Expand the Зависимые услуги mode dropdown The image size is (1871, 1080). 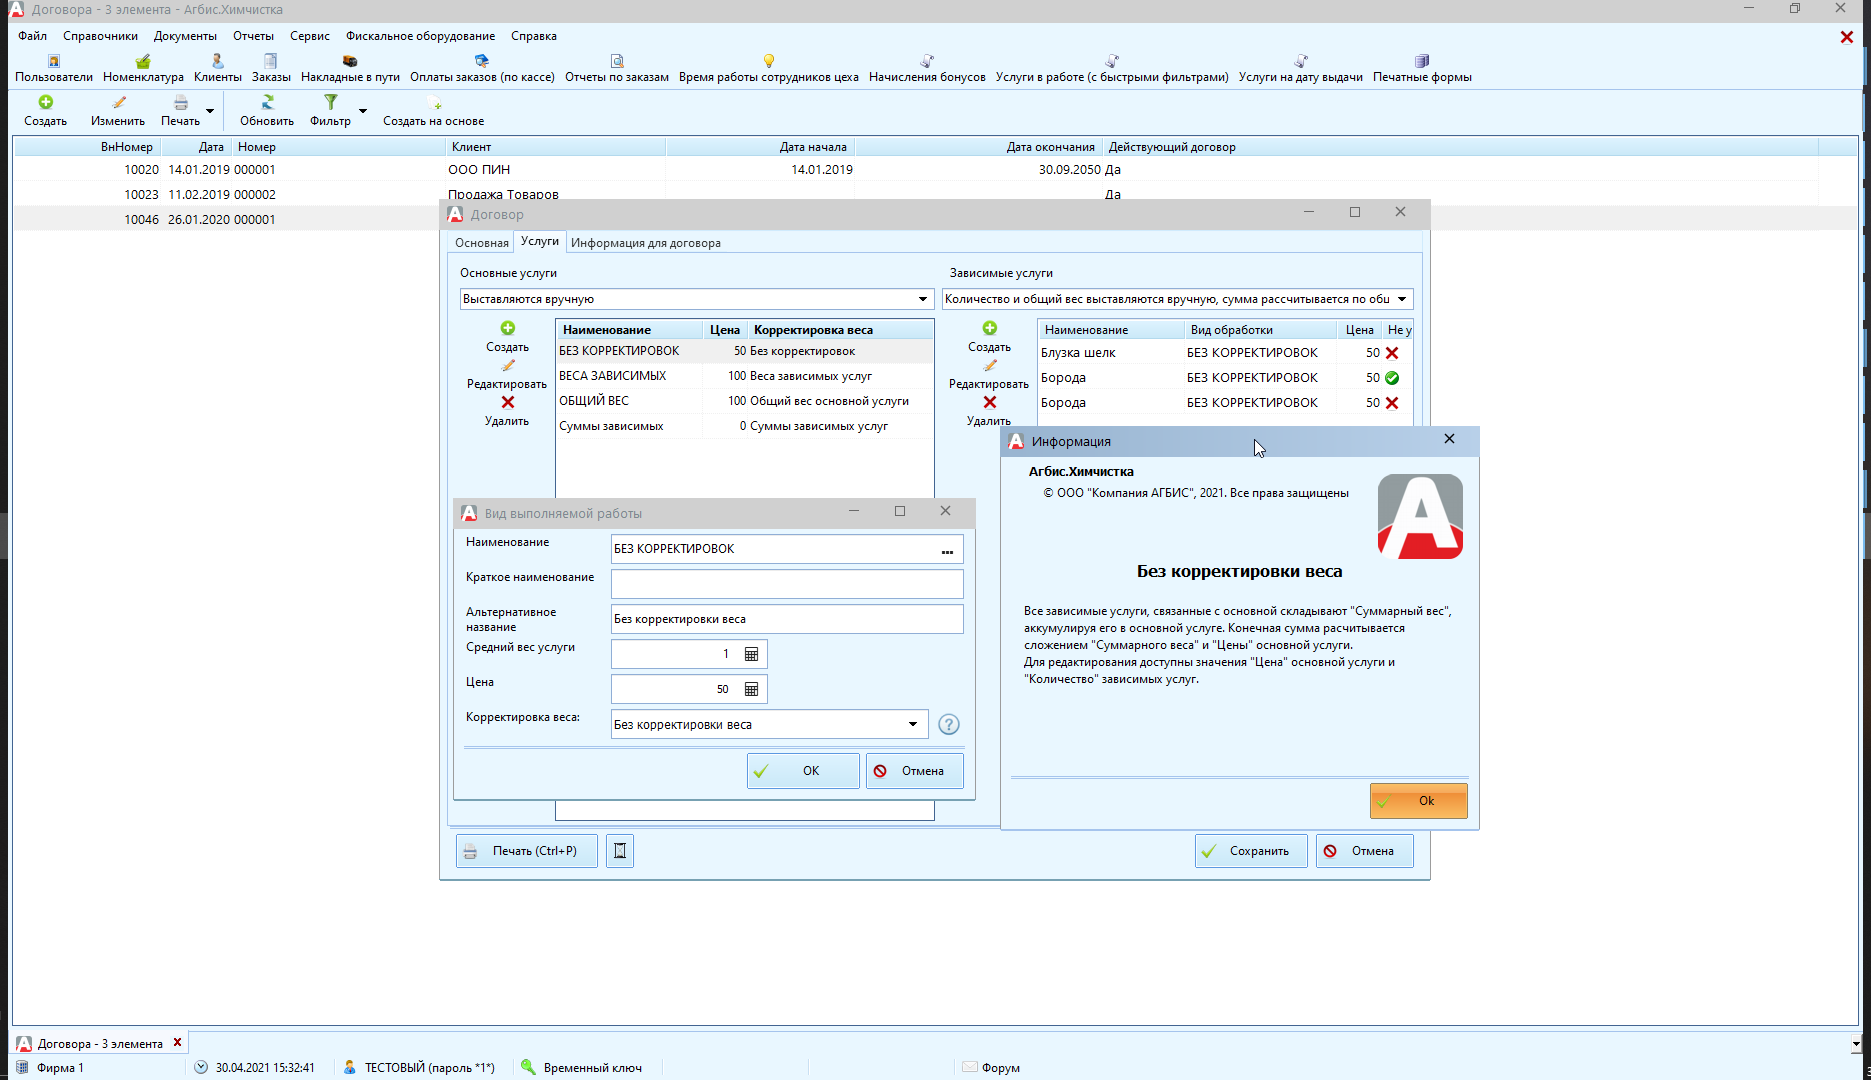(x=1402, y=299)
